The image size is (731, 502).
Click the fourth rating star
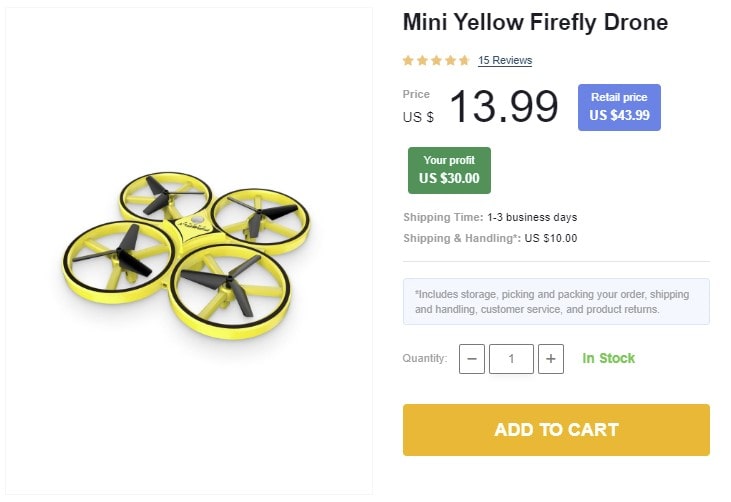coord(450,60)
